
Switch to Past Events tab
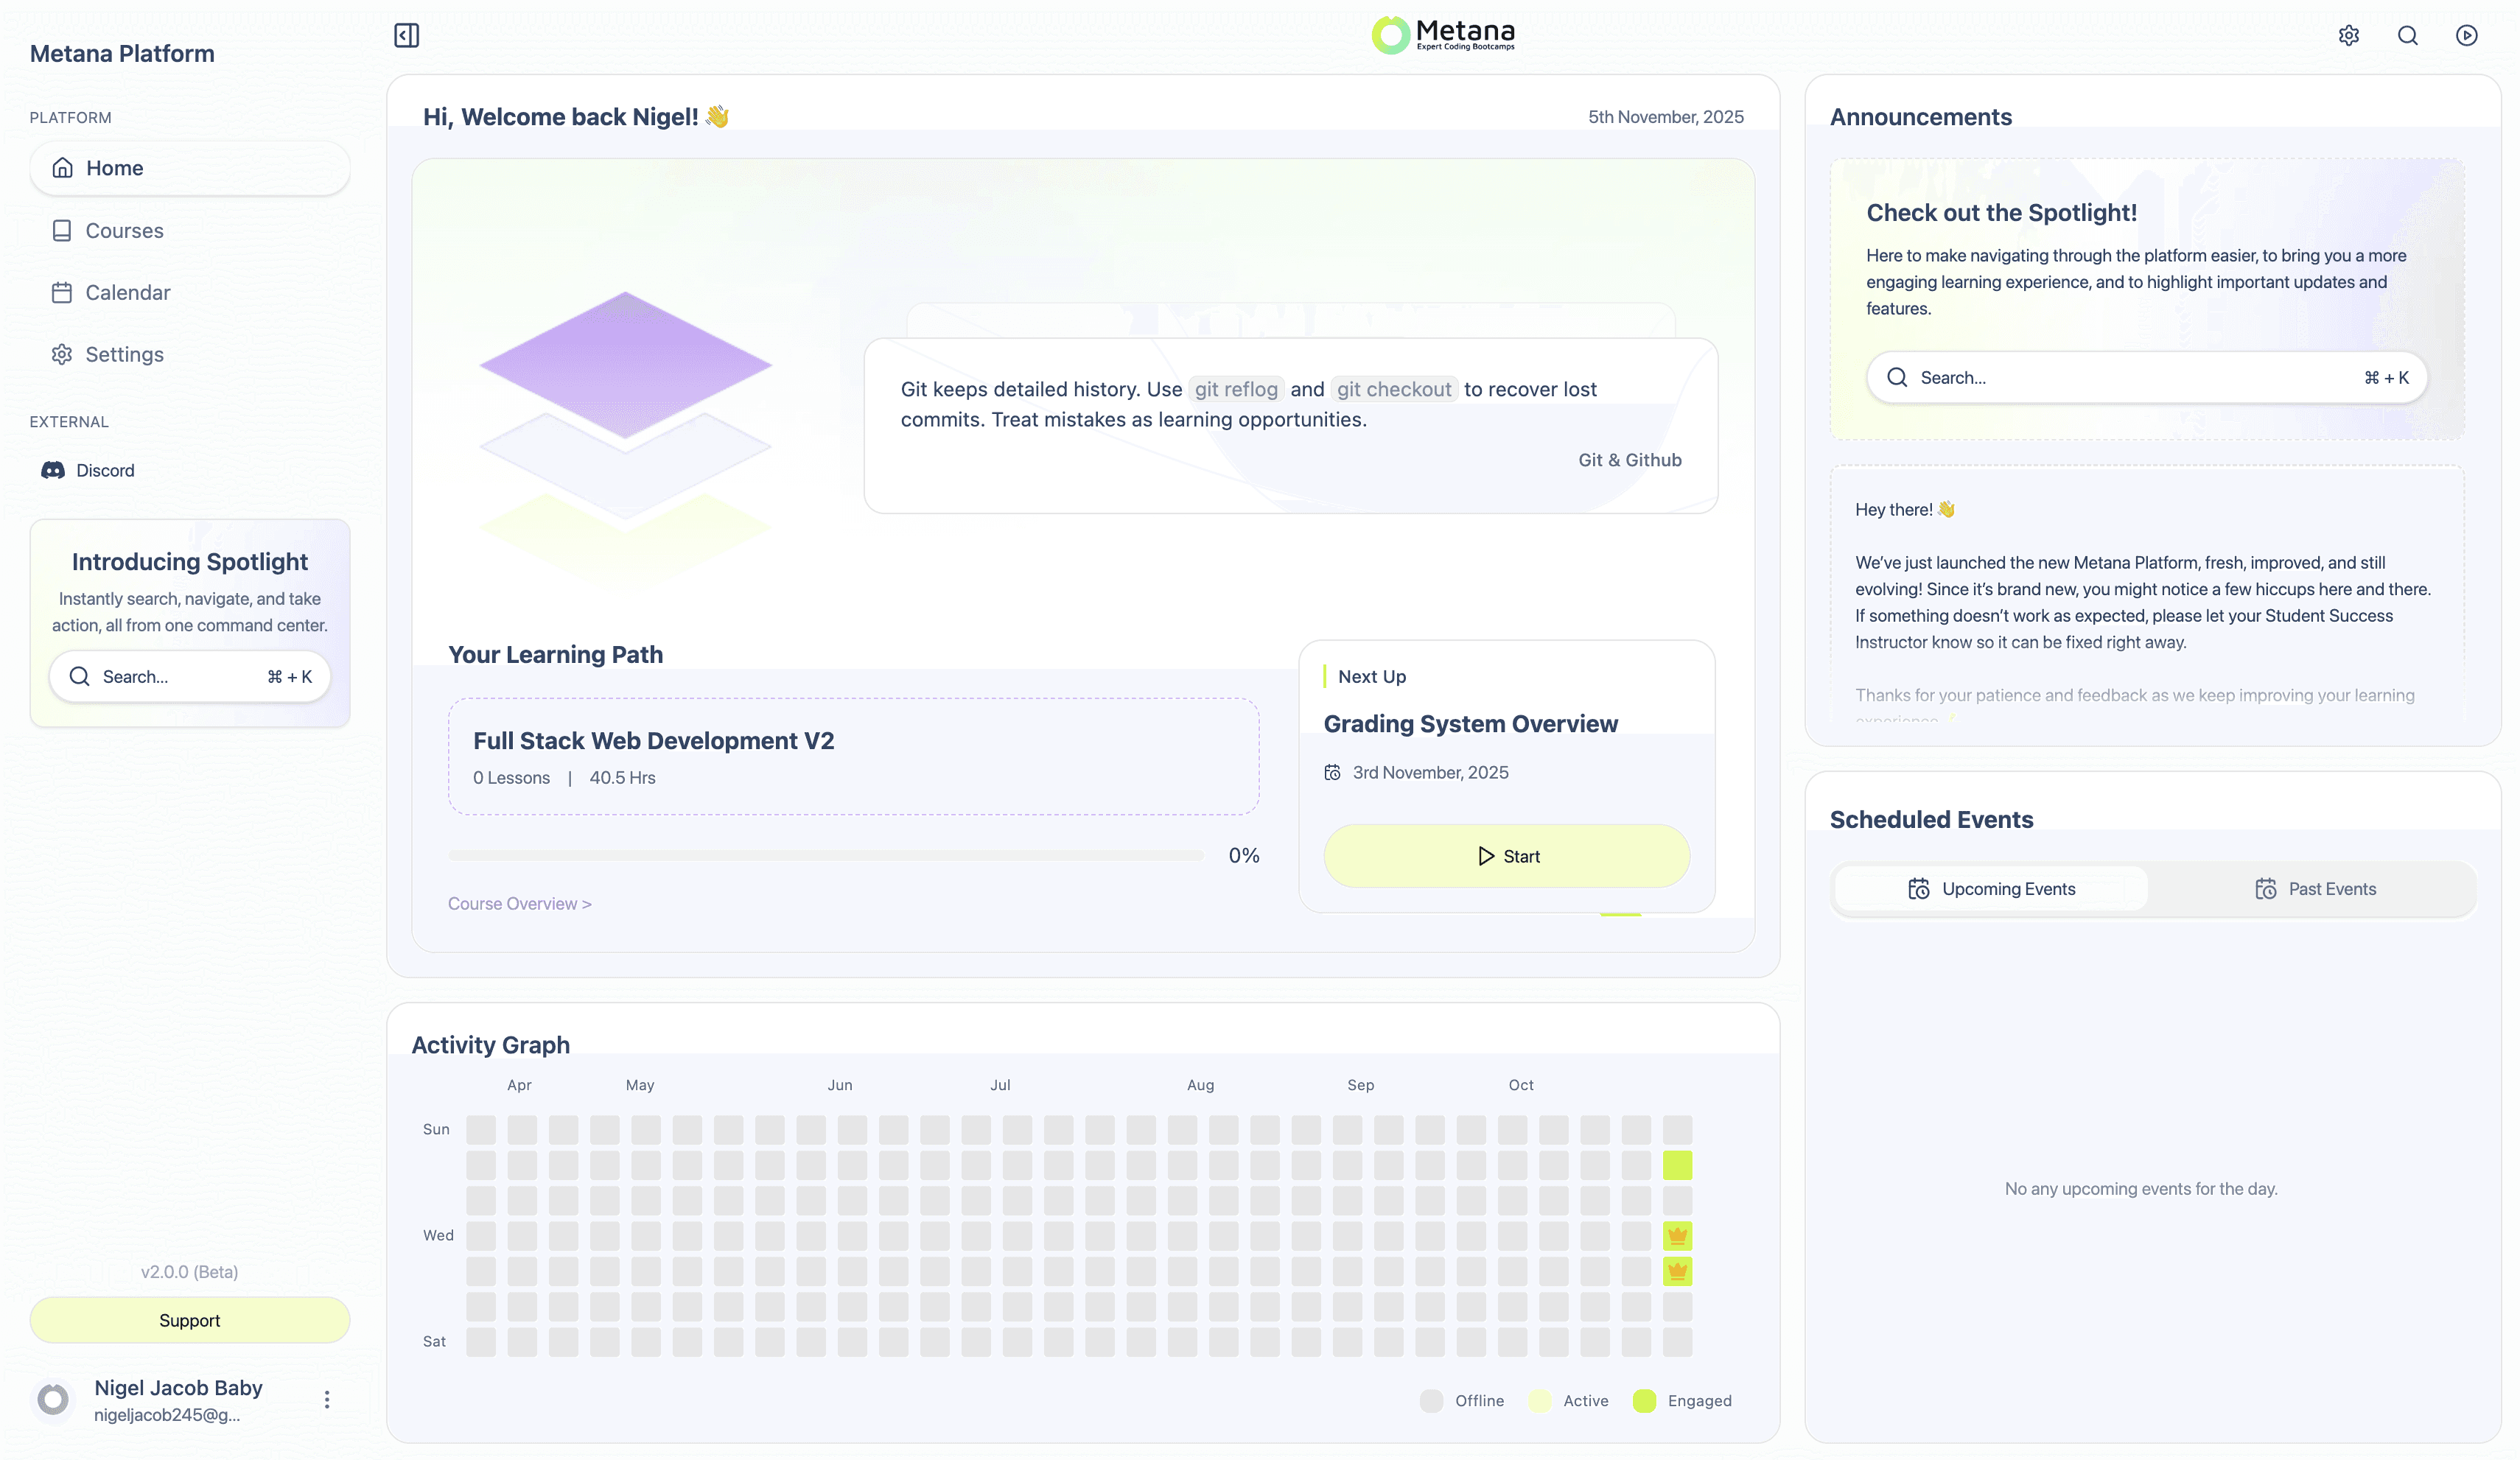coord(2315,889)
